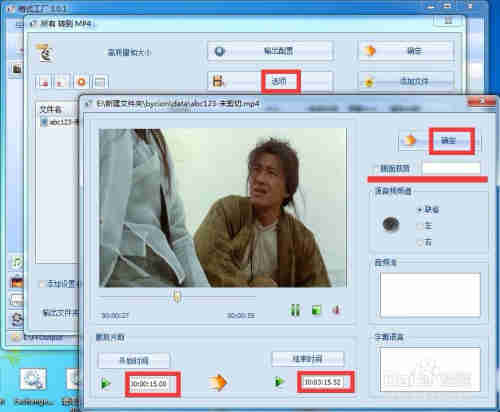Click the 结束时间 button
The height and width of the screenshot is (412, 500).
[x=307, y=359]
